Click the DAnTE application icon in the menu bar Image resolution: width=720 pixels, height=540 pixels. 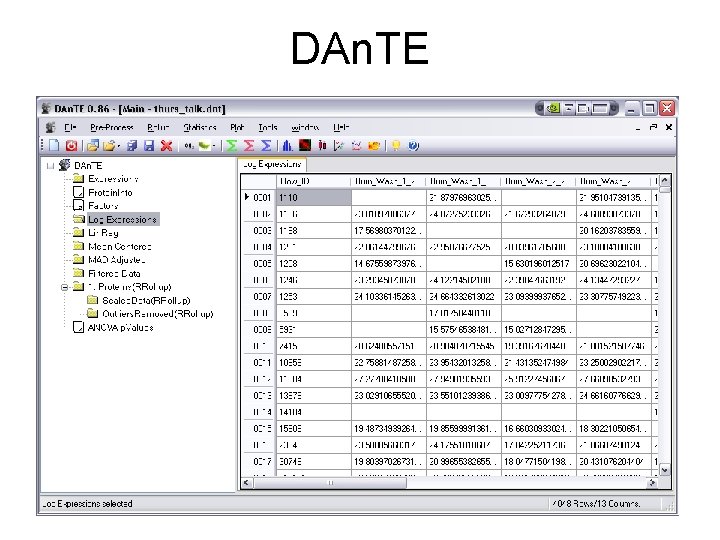pyautogui.click(x=50, y=127)
